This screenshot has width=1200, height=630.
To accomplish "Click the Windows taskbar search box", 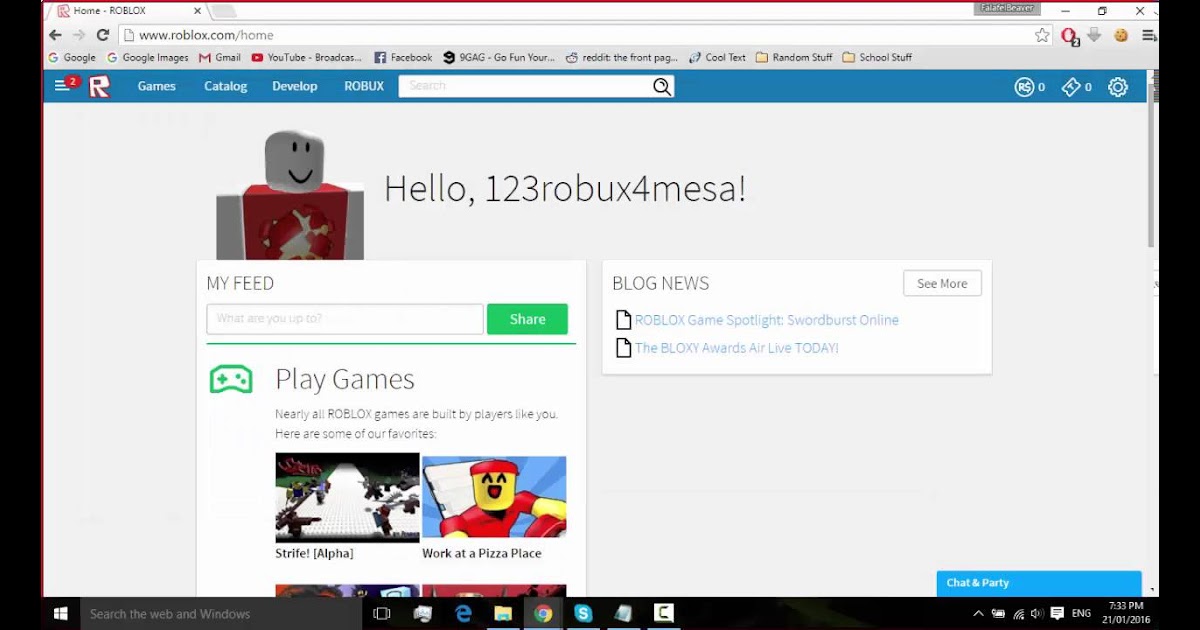I will point(220,613).
